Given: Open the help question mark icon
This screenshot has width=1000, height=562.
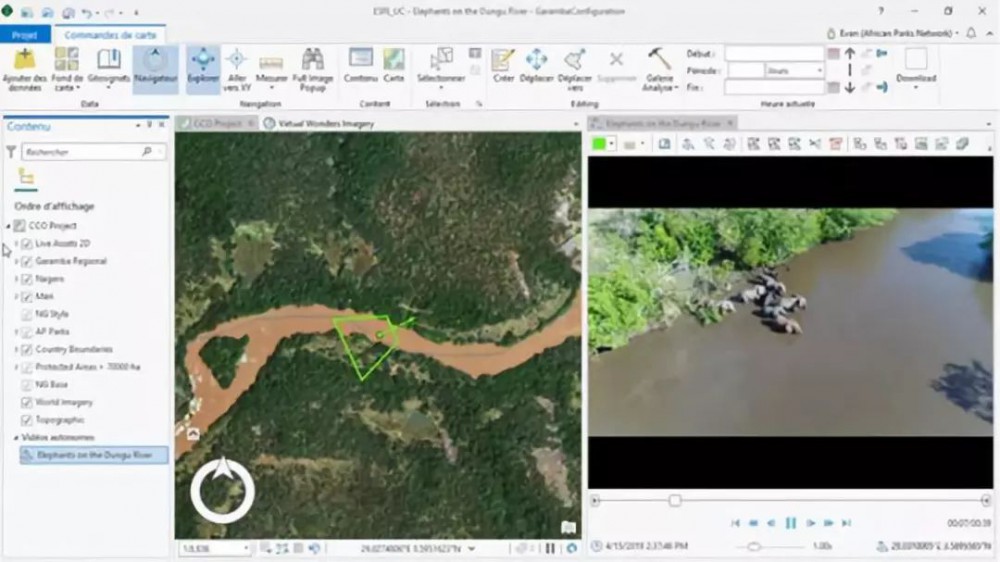Looking at the screenshot, I should pyautogui.click(x=881, y=11).
